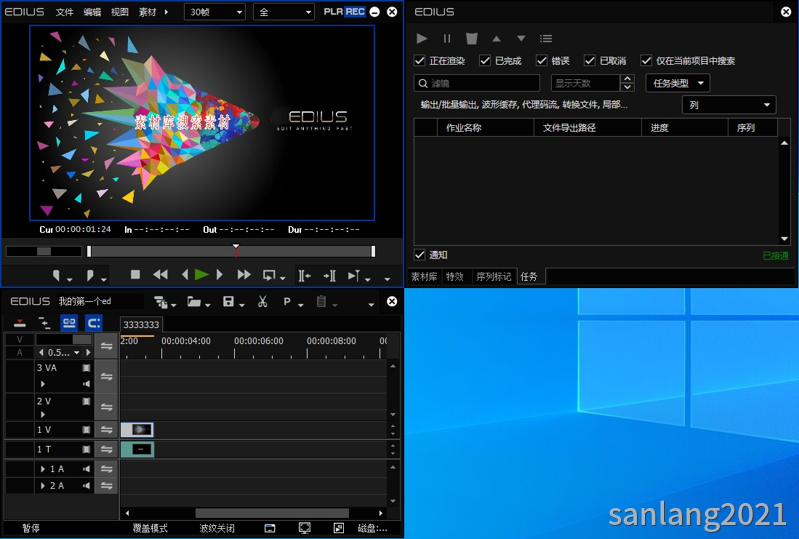
Task: Jump to the next edit point
Action: [x=329, y=276]
